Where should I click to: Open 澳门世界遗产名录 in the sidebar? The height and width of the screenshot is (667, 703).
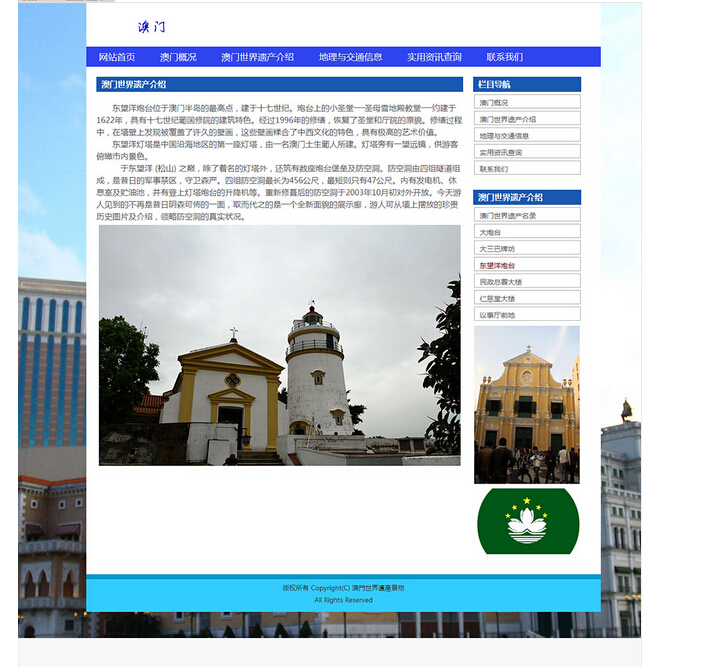pyautogui.click(x=526, y=215)
